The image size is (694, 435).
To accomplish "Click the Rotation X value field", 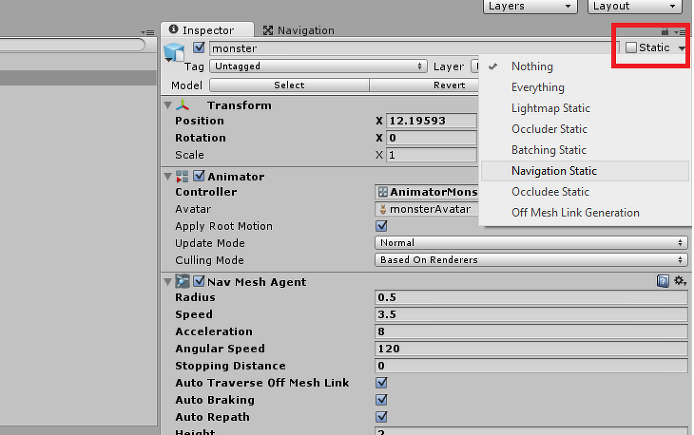I will click(431, 138).
